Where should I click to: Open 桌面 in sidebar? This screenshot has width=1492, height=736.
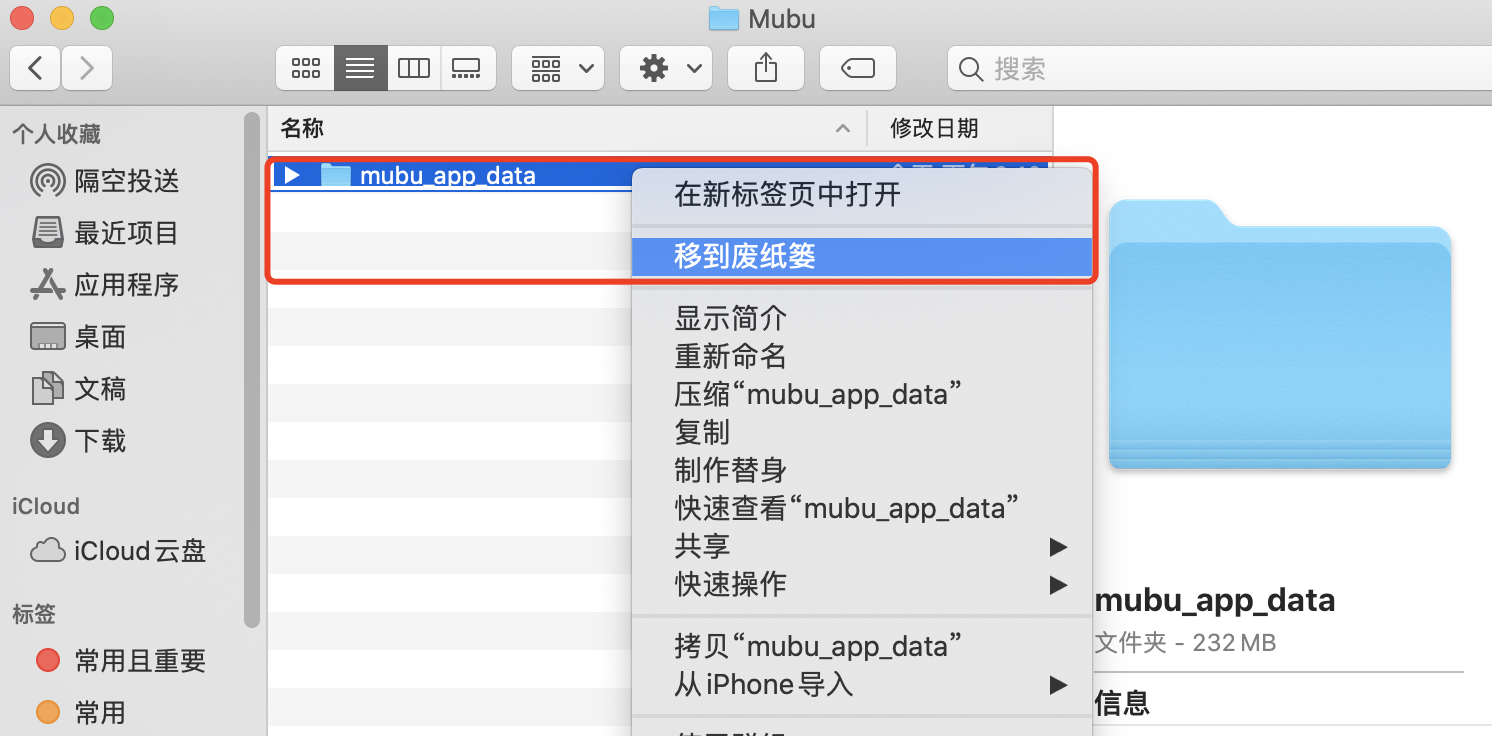79,337
